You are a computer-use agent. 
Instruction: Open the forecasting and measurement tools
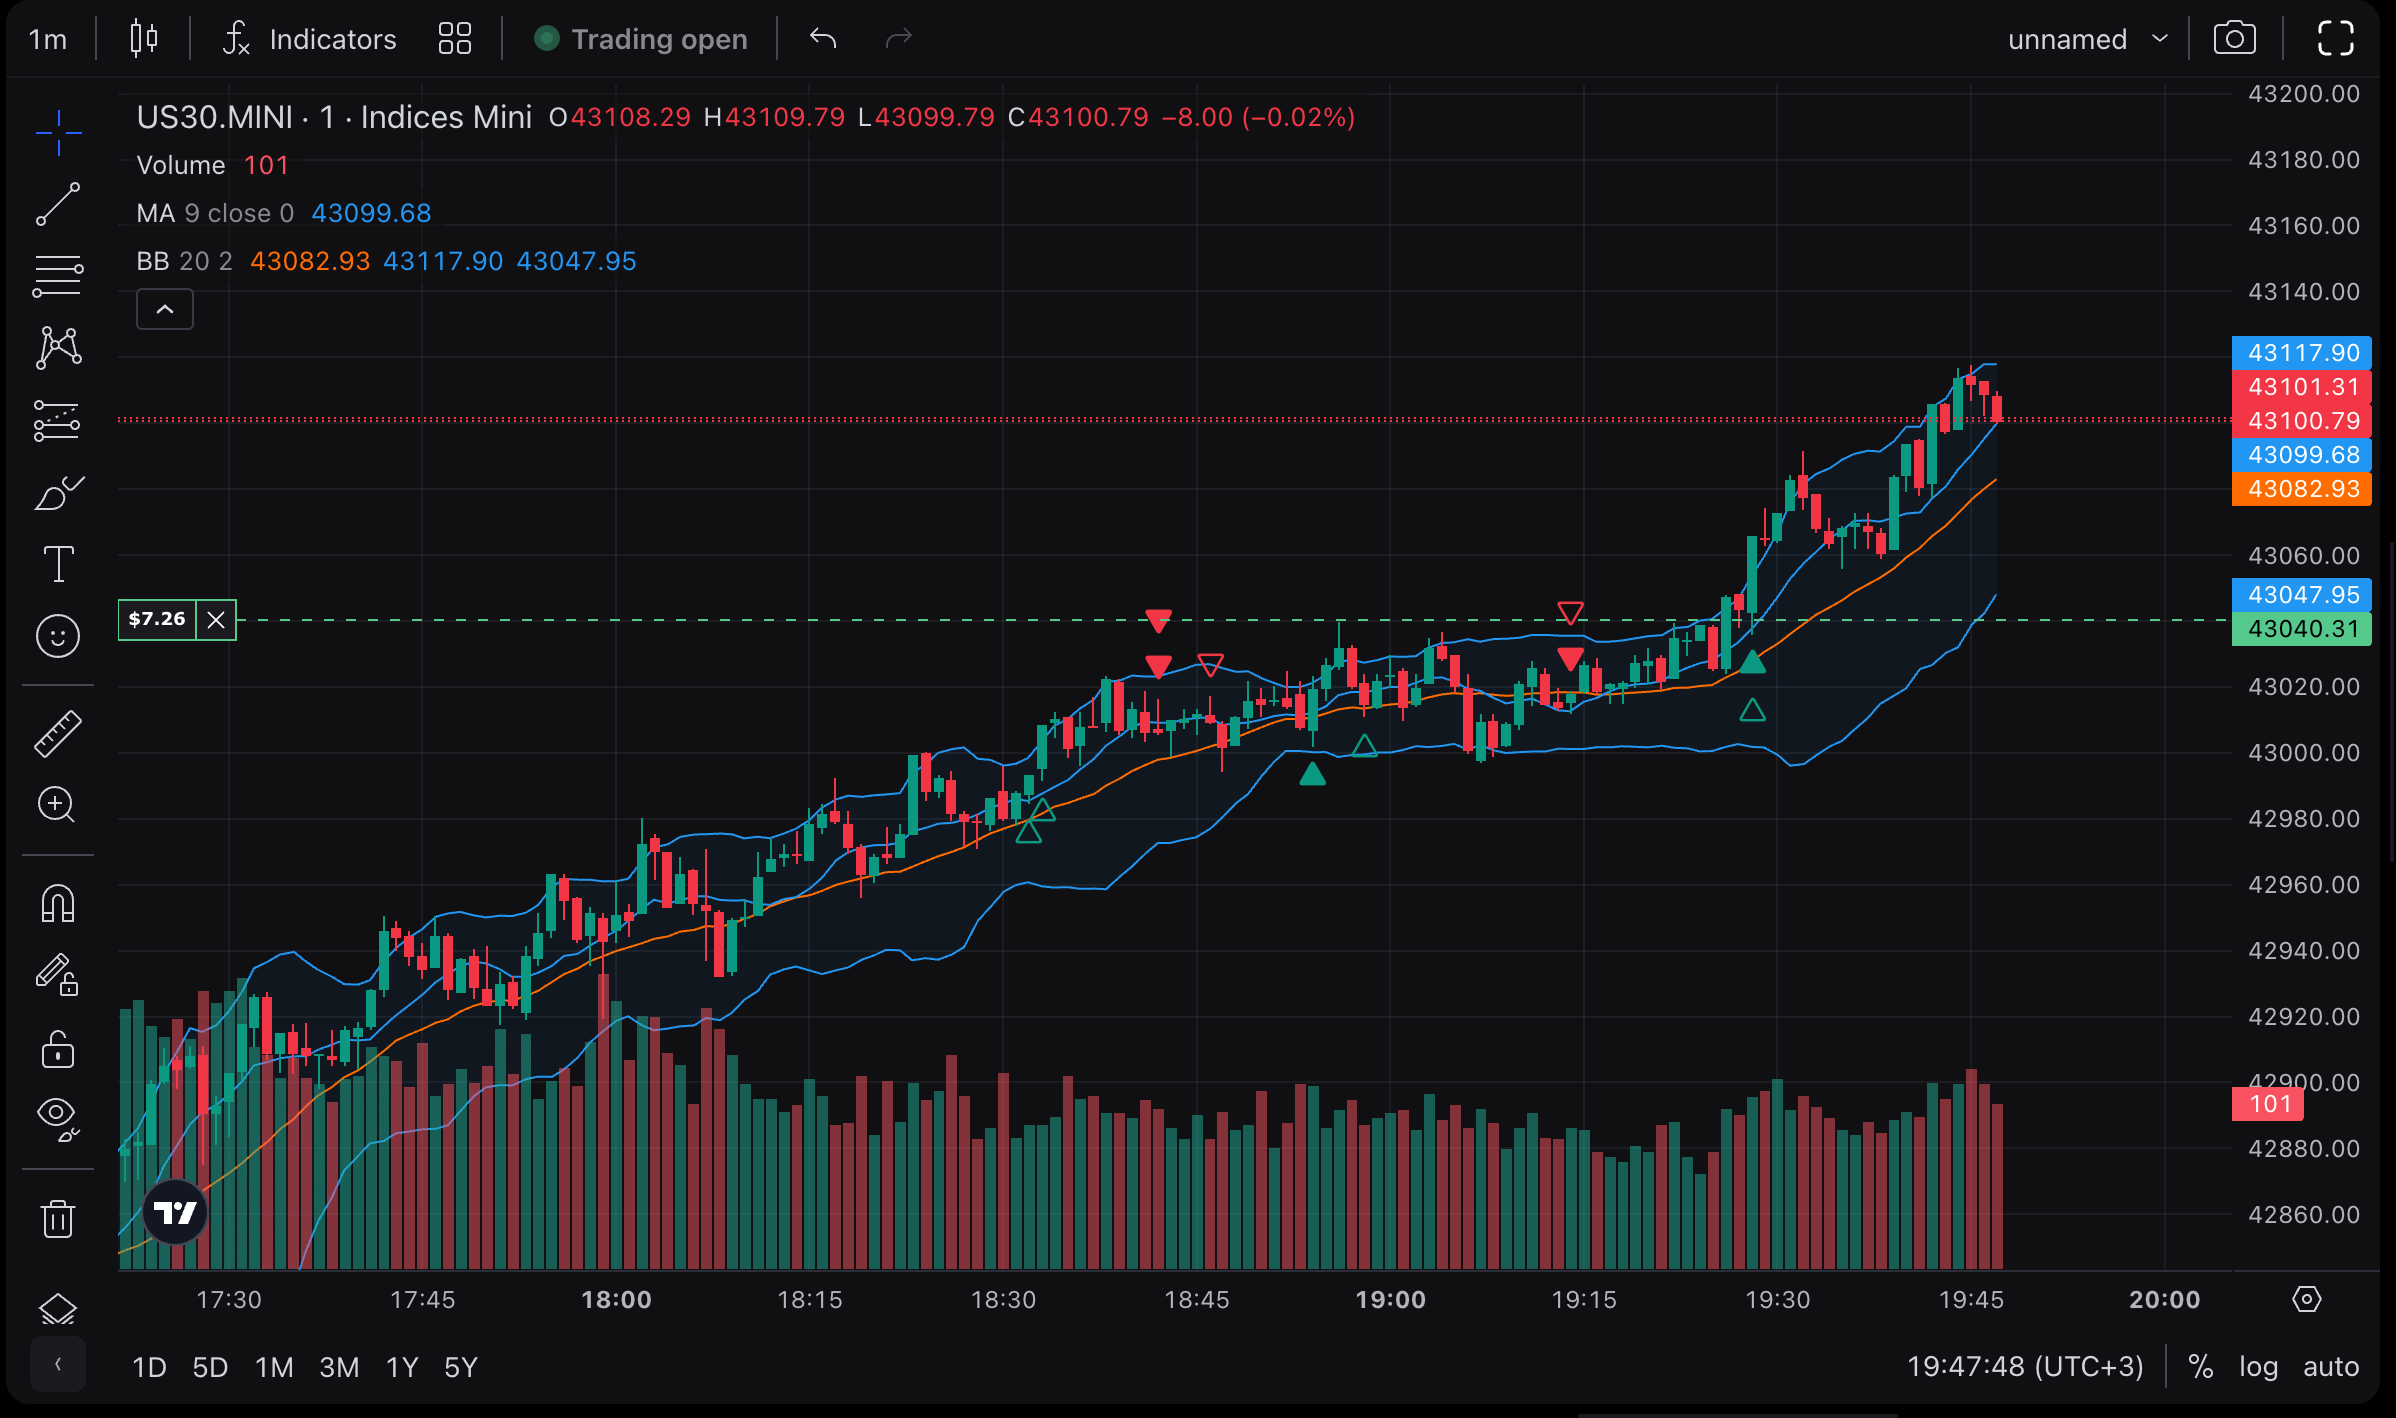click(x=58, y=420)
